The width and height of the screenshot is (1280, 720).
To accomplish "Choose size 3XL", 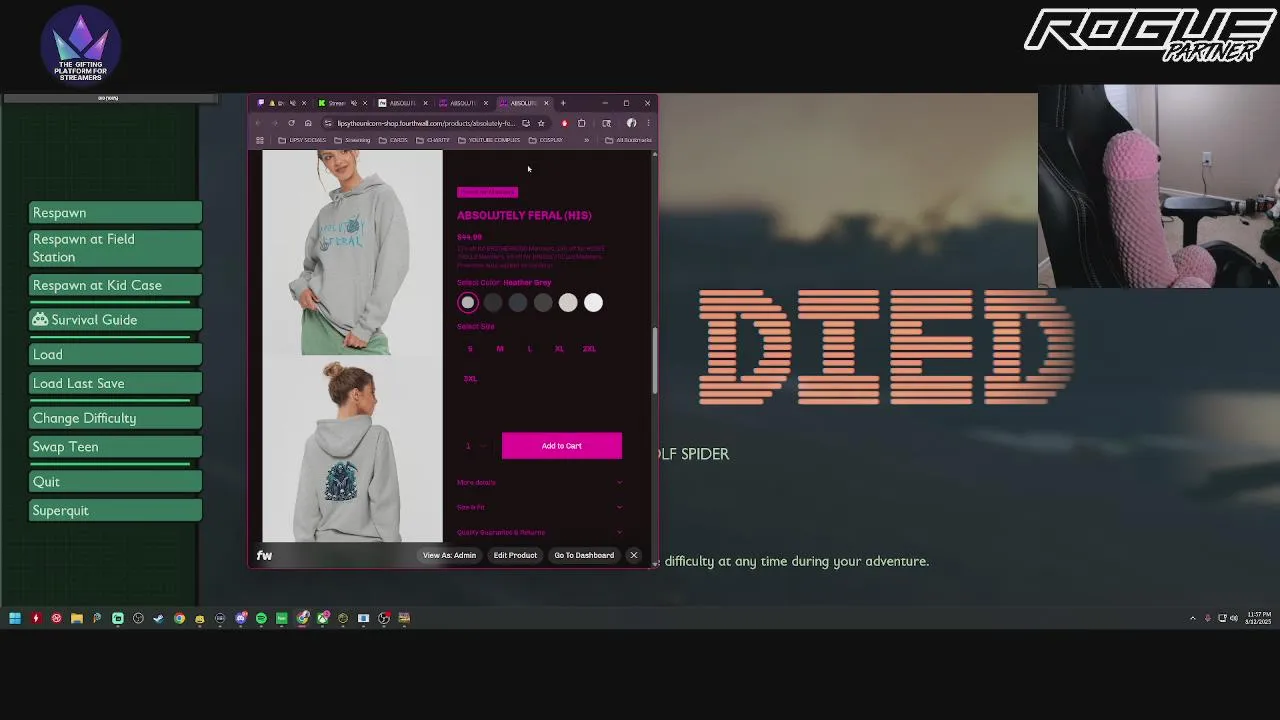I will pyautogui.click(x=470, y=379).
